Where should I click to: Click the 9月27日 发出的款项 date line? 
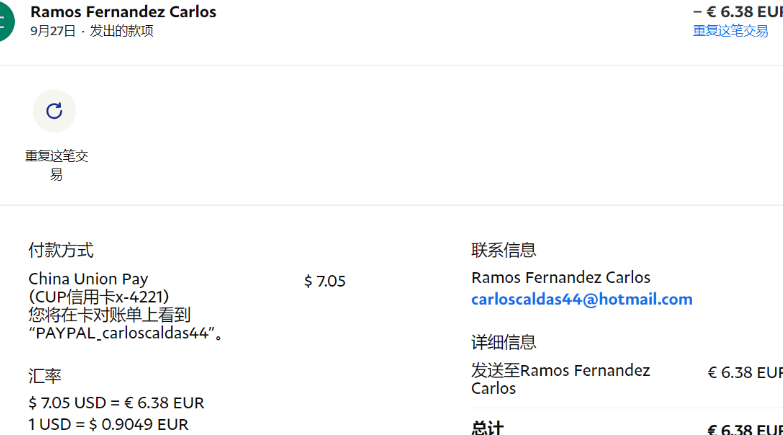coord(92,31)
